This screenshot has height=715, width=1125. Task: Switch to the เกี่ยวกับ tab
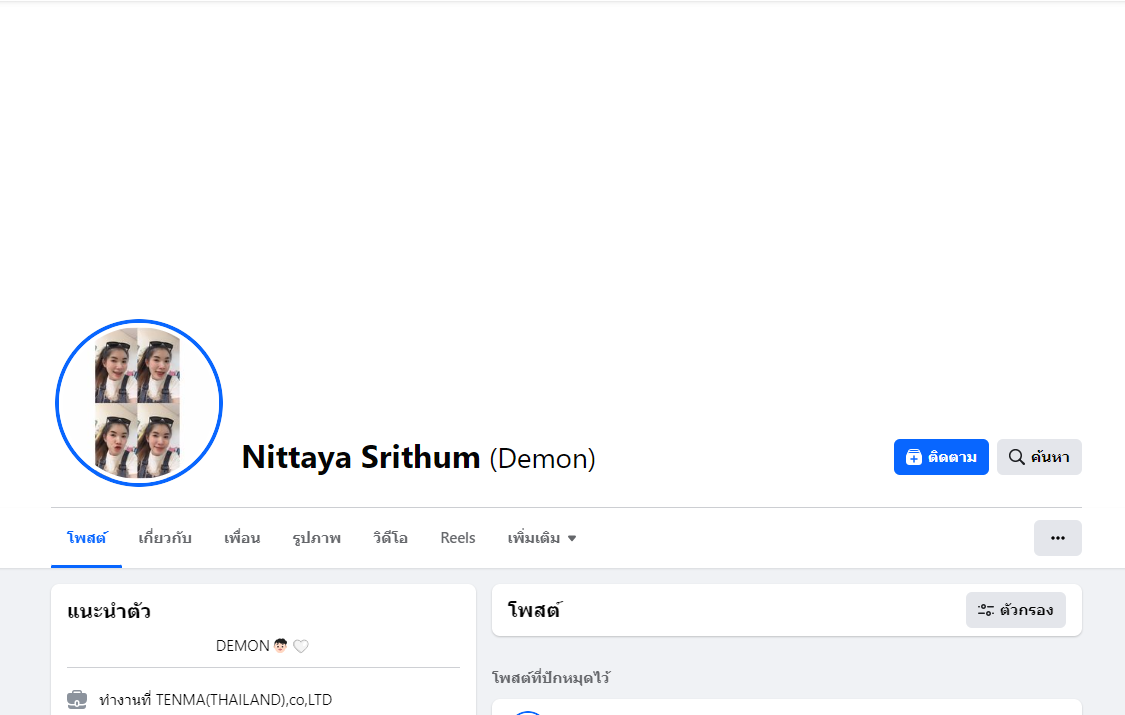[x=165, y=538]
